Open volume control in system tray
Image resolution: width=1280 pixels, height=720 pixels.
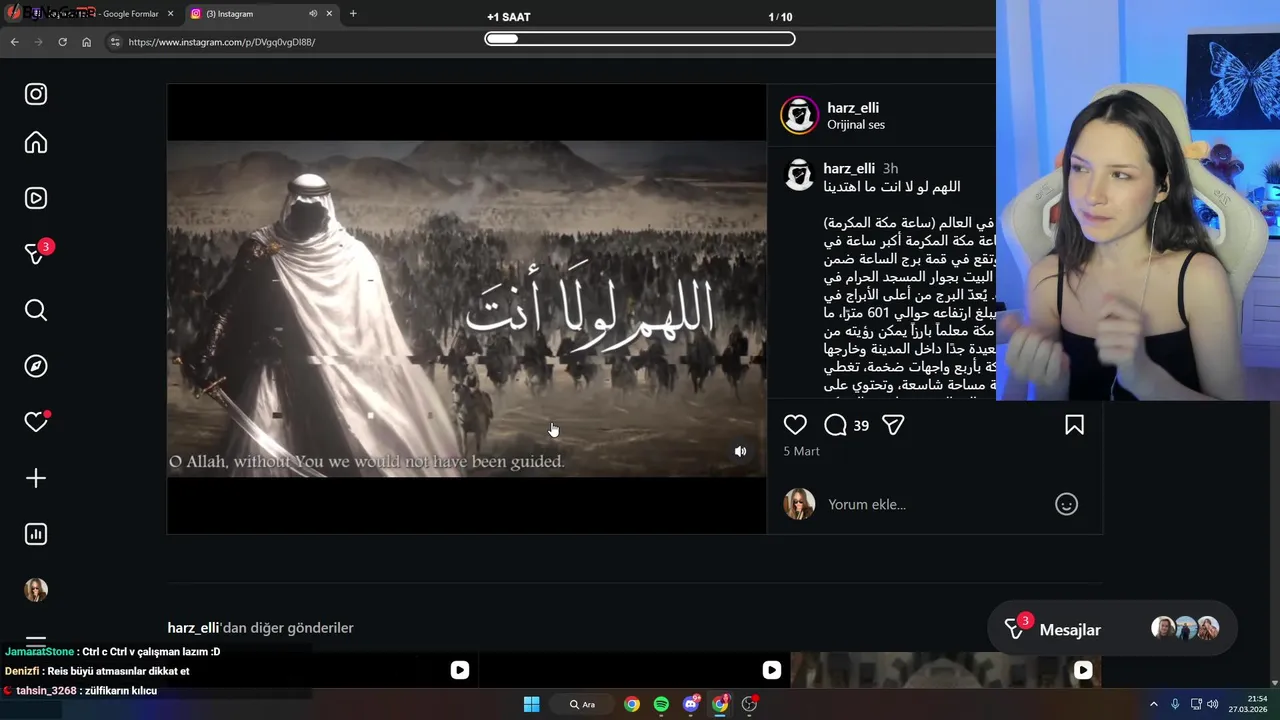point(1212,704)
